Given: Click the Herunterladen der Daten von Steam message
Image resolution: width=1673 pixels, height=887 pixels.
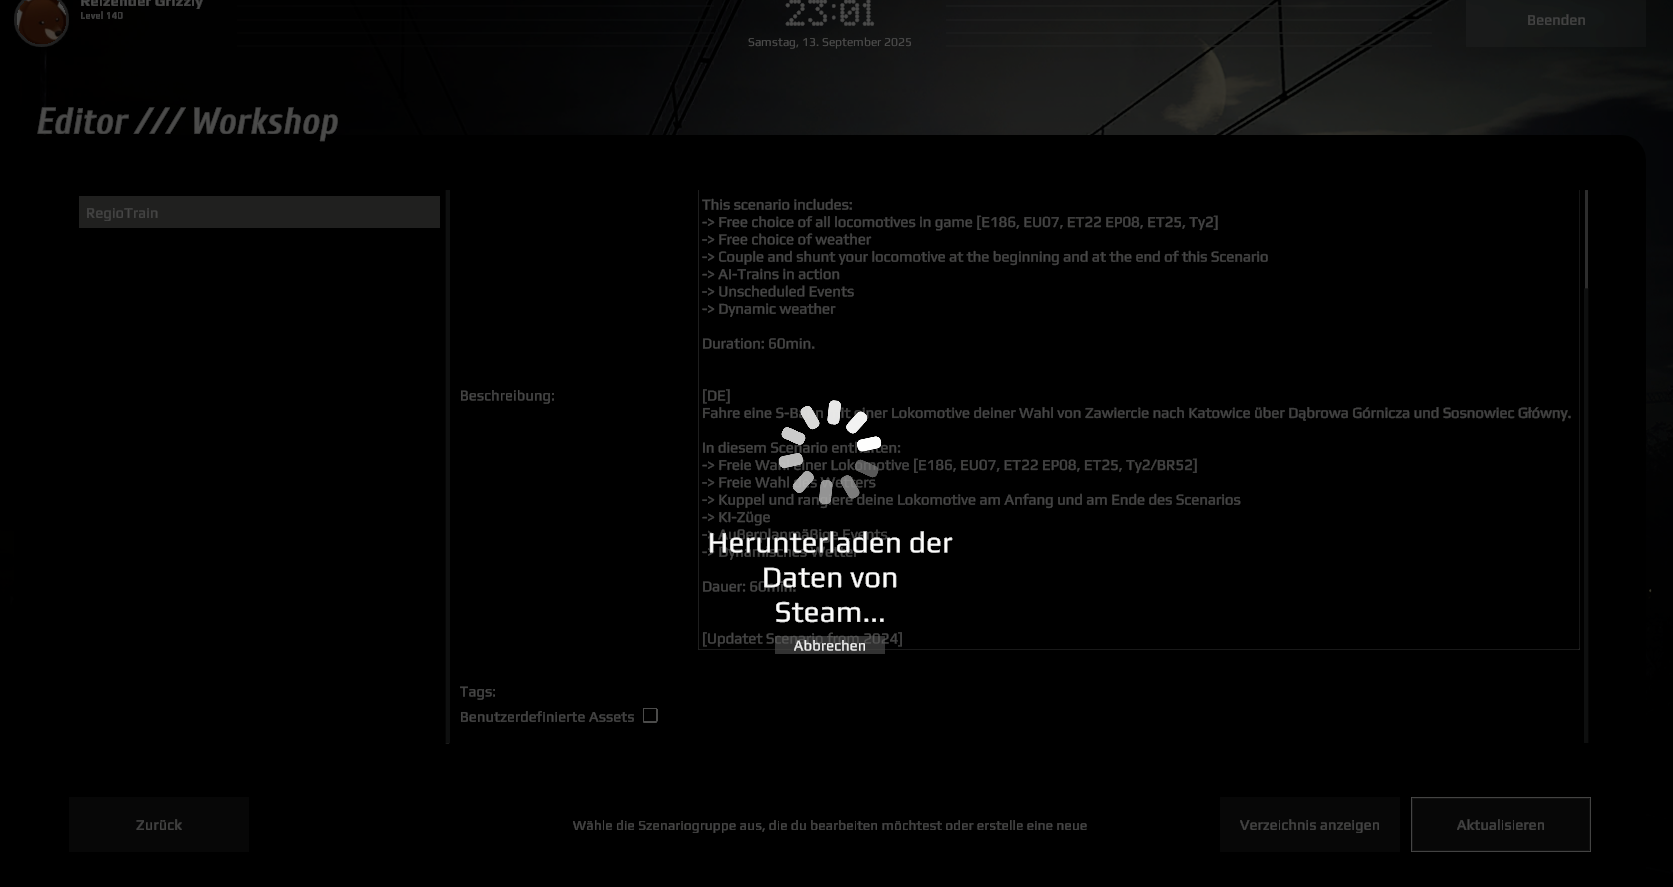Looking at the screenshot, I should coord(830,578).
